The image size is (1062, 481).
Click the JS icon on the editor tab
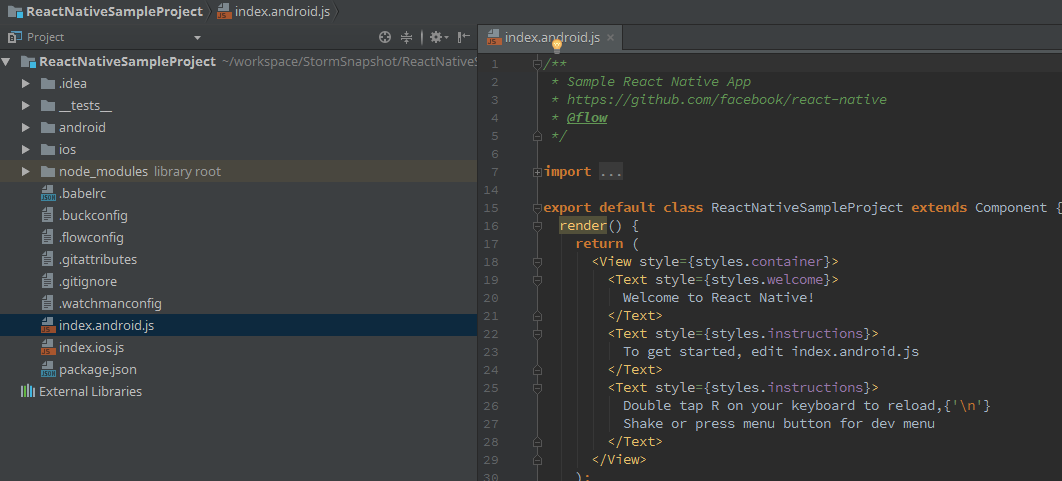click(x=493, y=38)
